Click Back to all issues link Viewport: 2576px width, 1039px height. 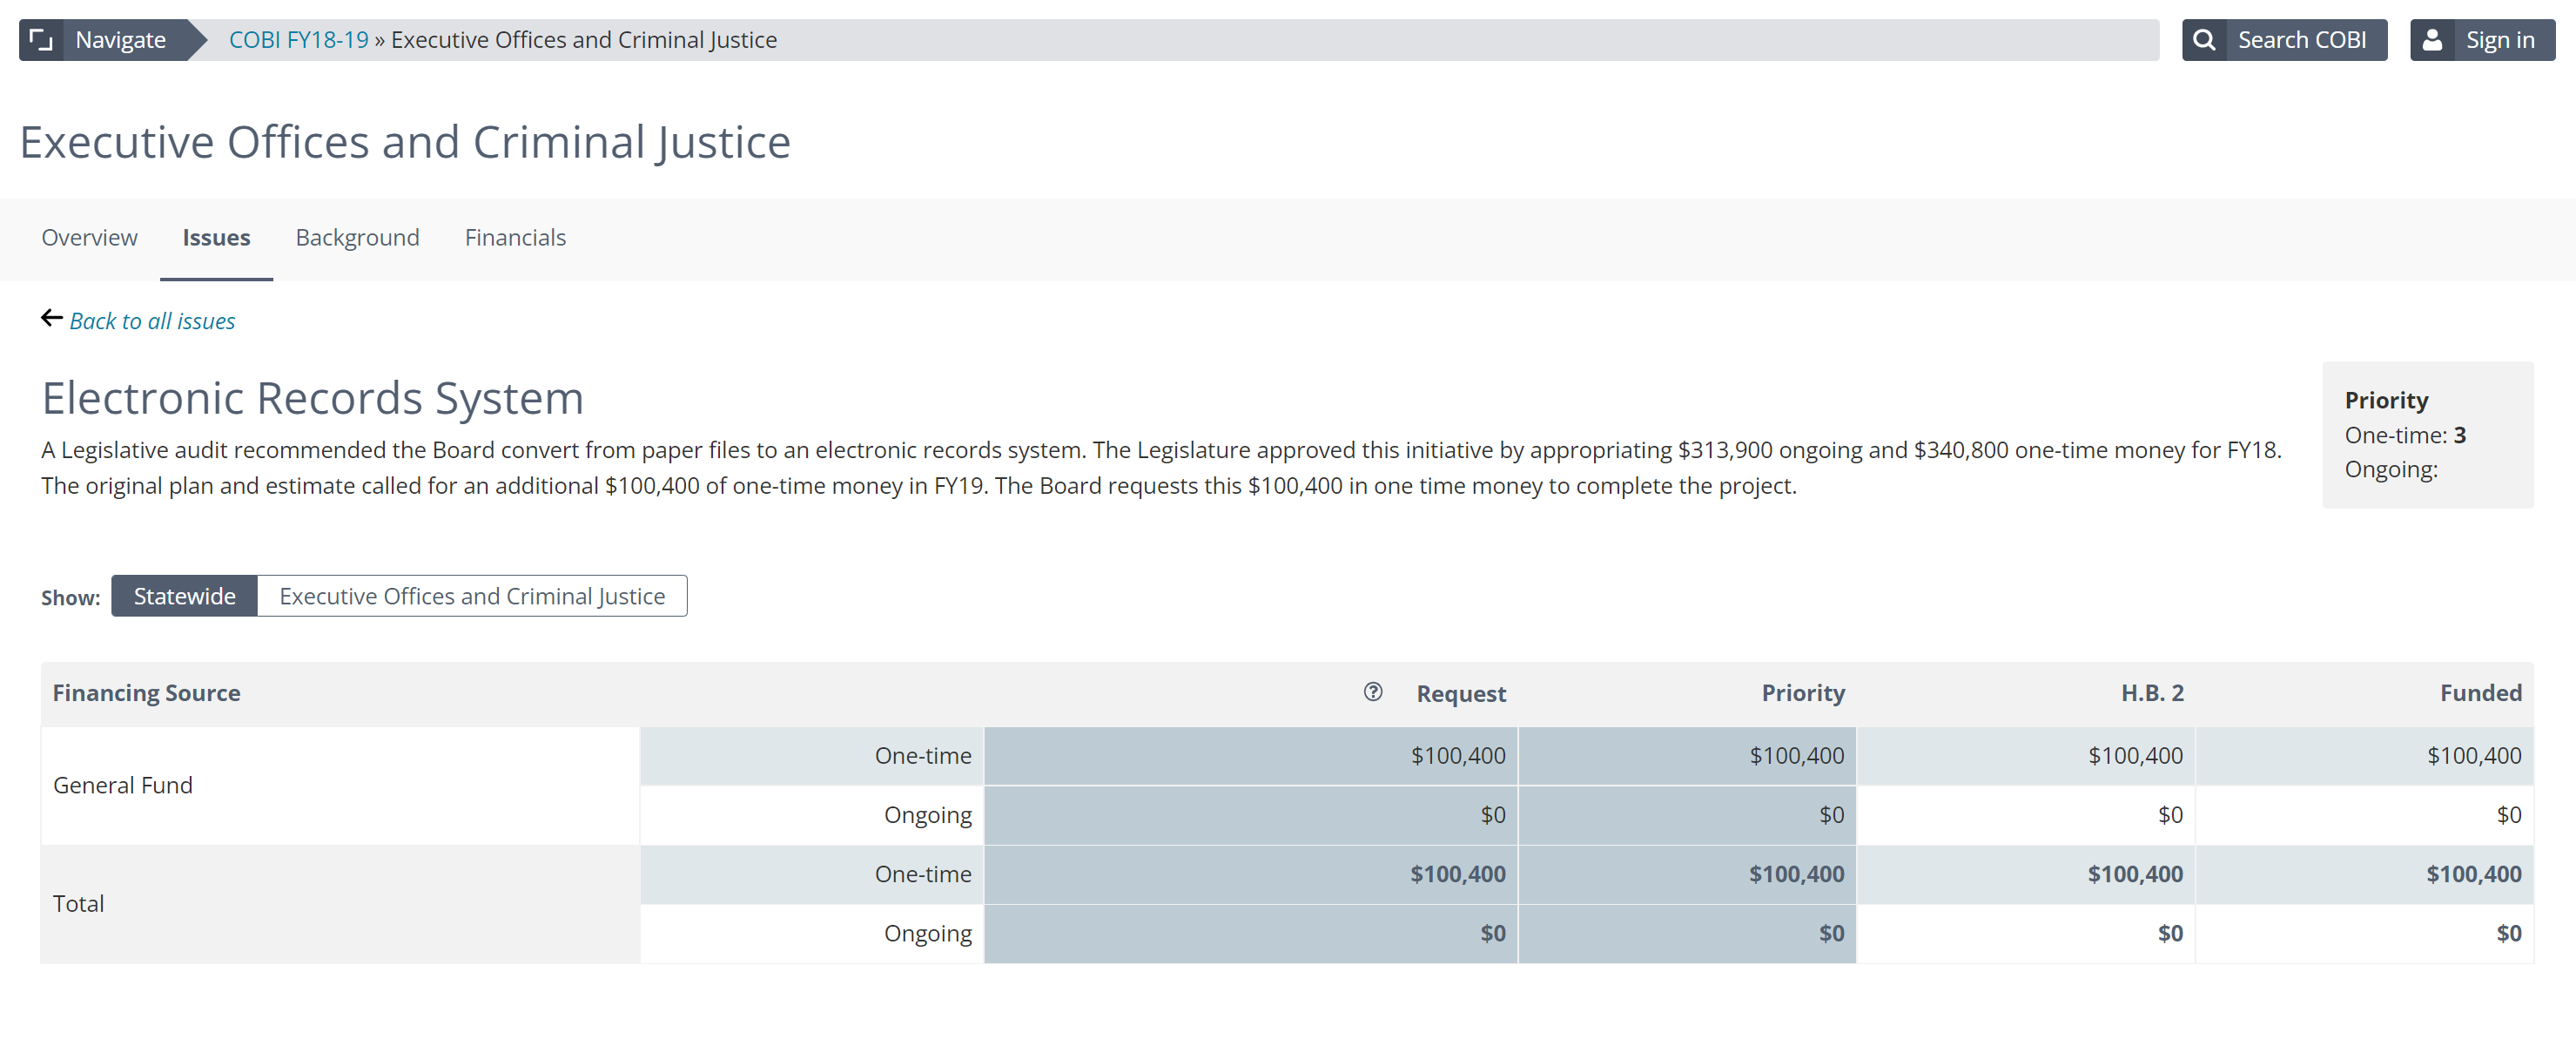pyautogui.click(x=152, y=321)
